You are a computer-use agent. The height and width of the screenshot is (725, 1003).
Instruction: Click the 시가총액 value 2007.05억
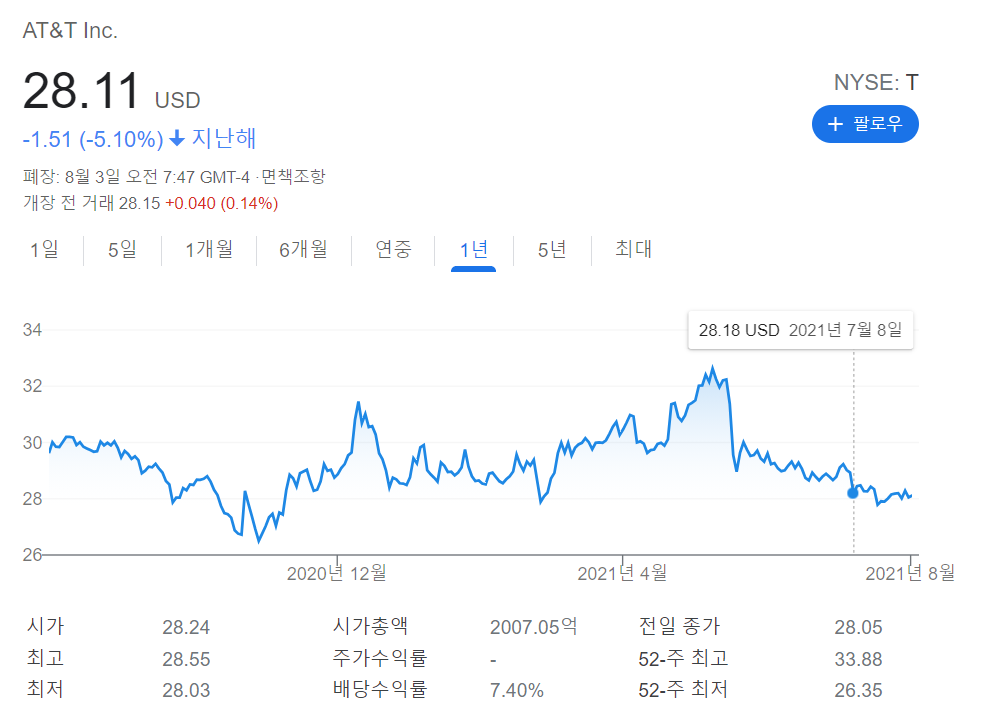(x=533, y=626)
